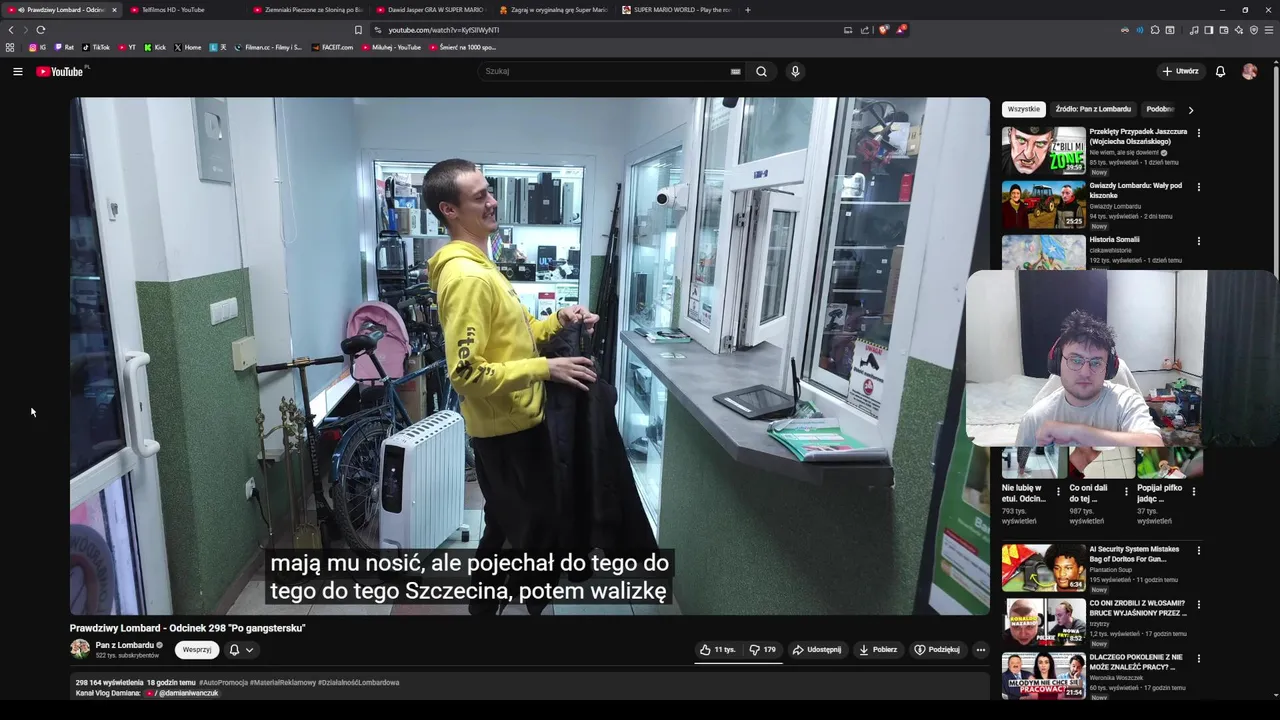This screenshot has width=1280, height=720.
Task: Open options for Historia Somalii video
Action: tap(1199, 241)
